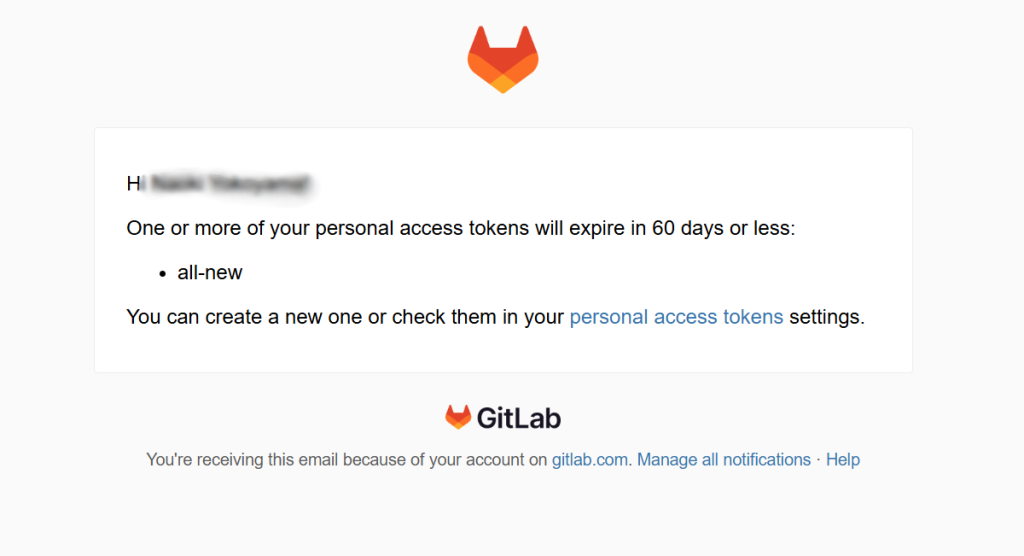Select the all-new token list item
The image size is (1024, 556).
tap(210, 272)
